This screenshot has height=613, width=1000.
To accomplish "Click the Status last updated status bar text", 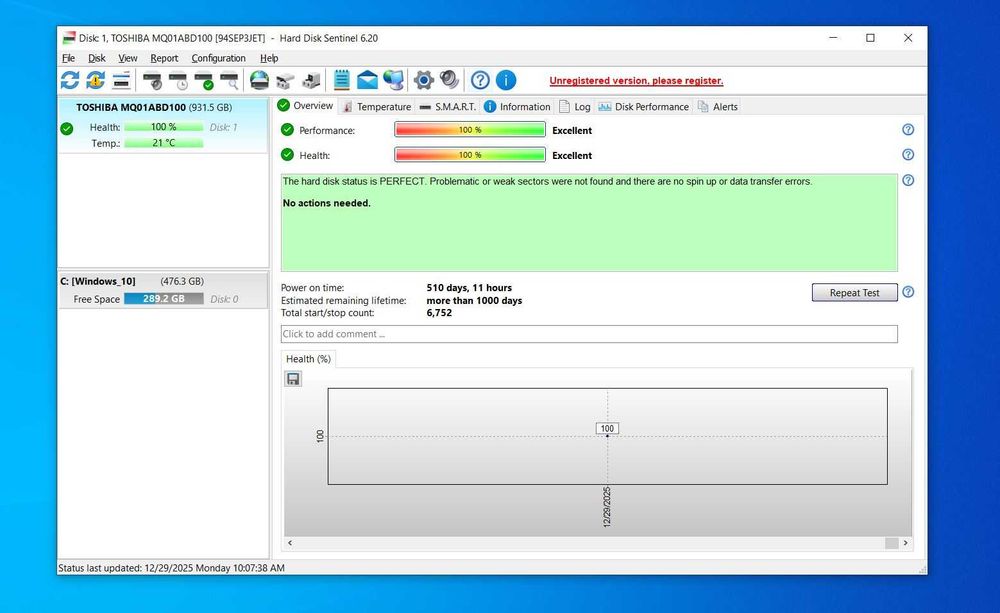I will point(172,568).
